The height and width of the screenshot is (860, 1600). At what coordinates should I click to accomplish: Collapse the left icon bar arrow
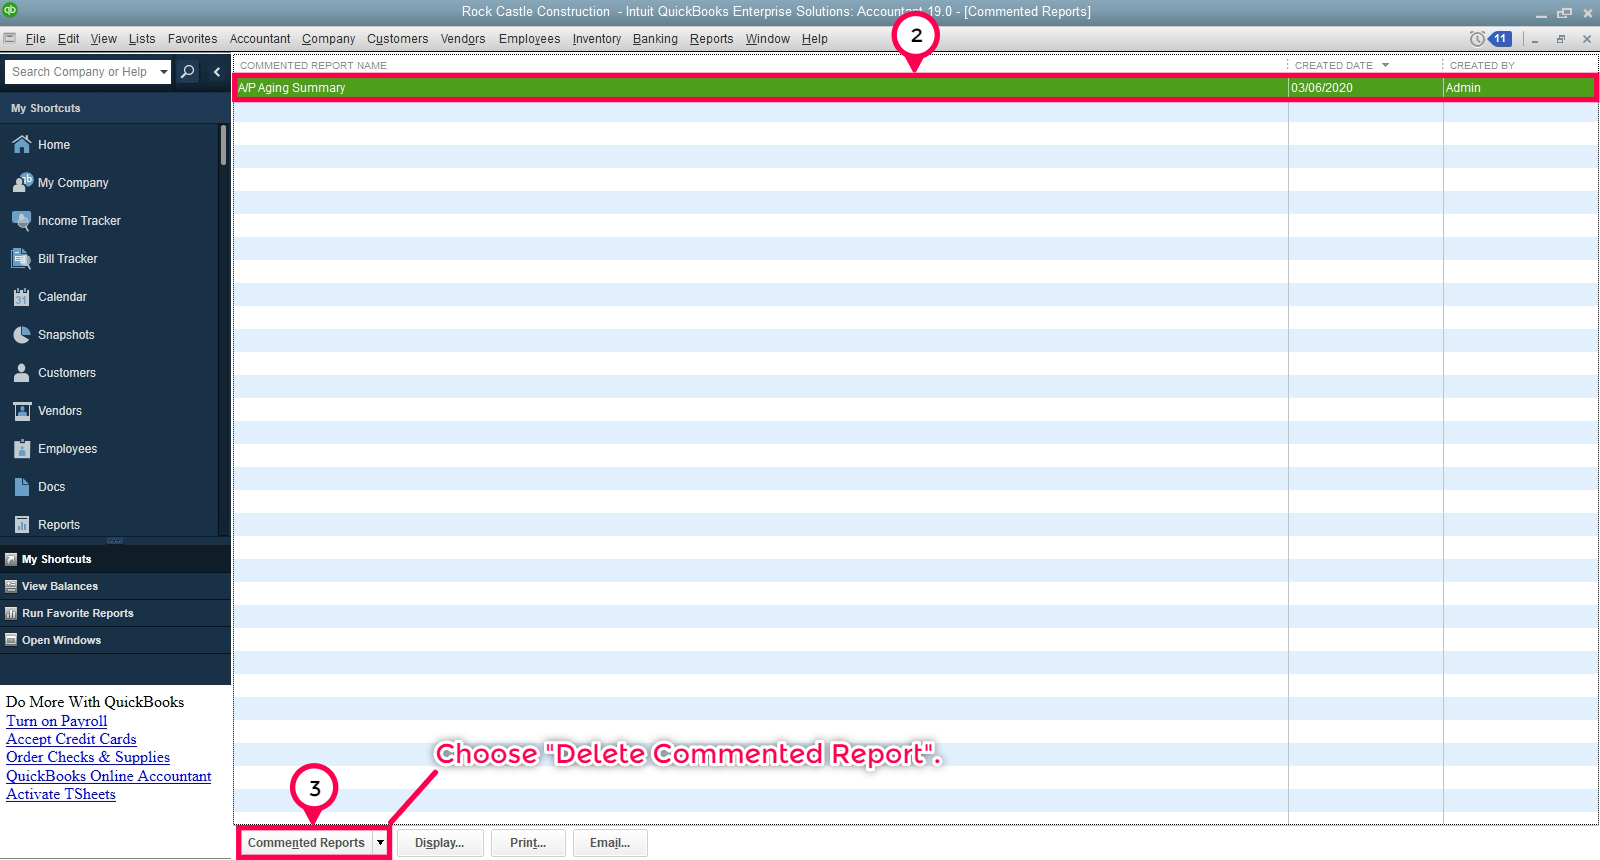click(217, 72)
